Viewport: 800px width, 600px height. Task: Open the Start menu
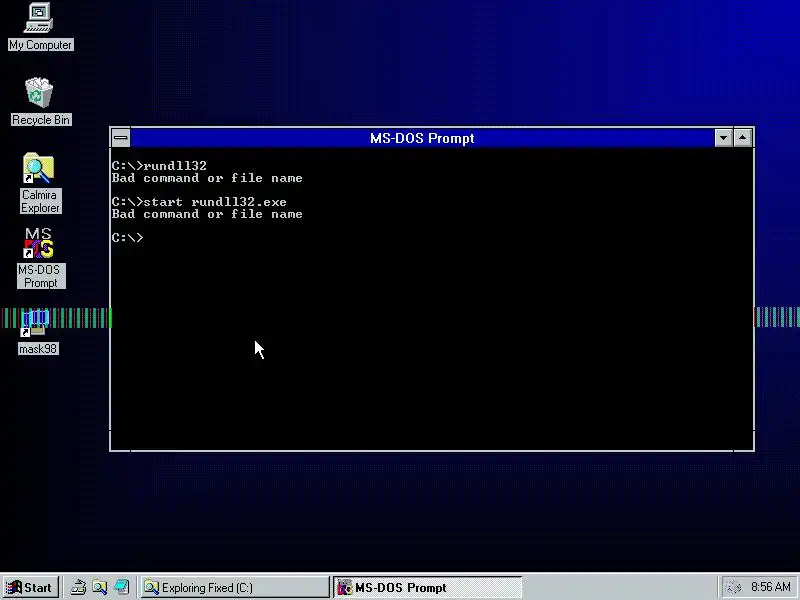coord(31,587)
